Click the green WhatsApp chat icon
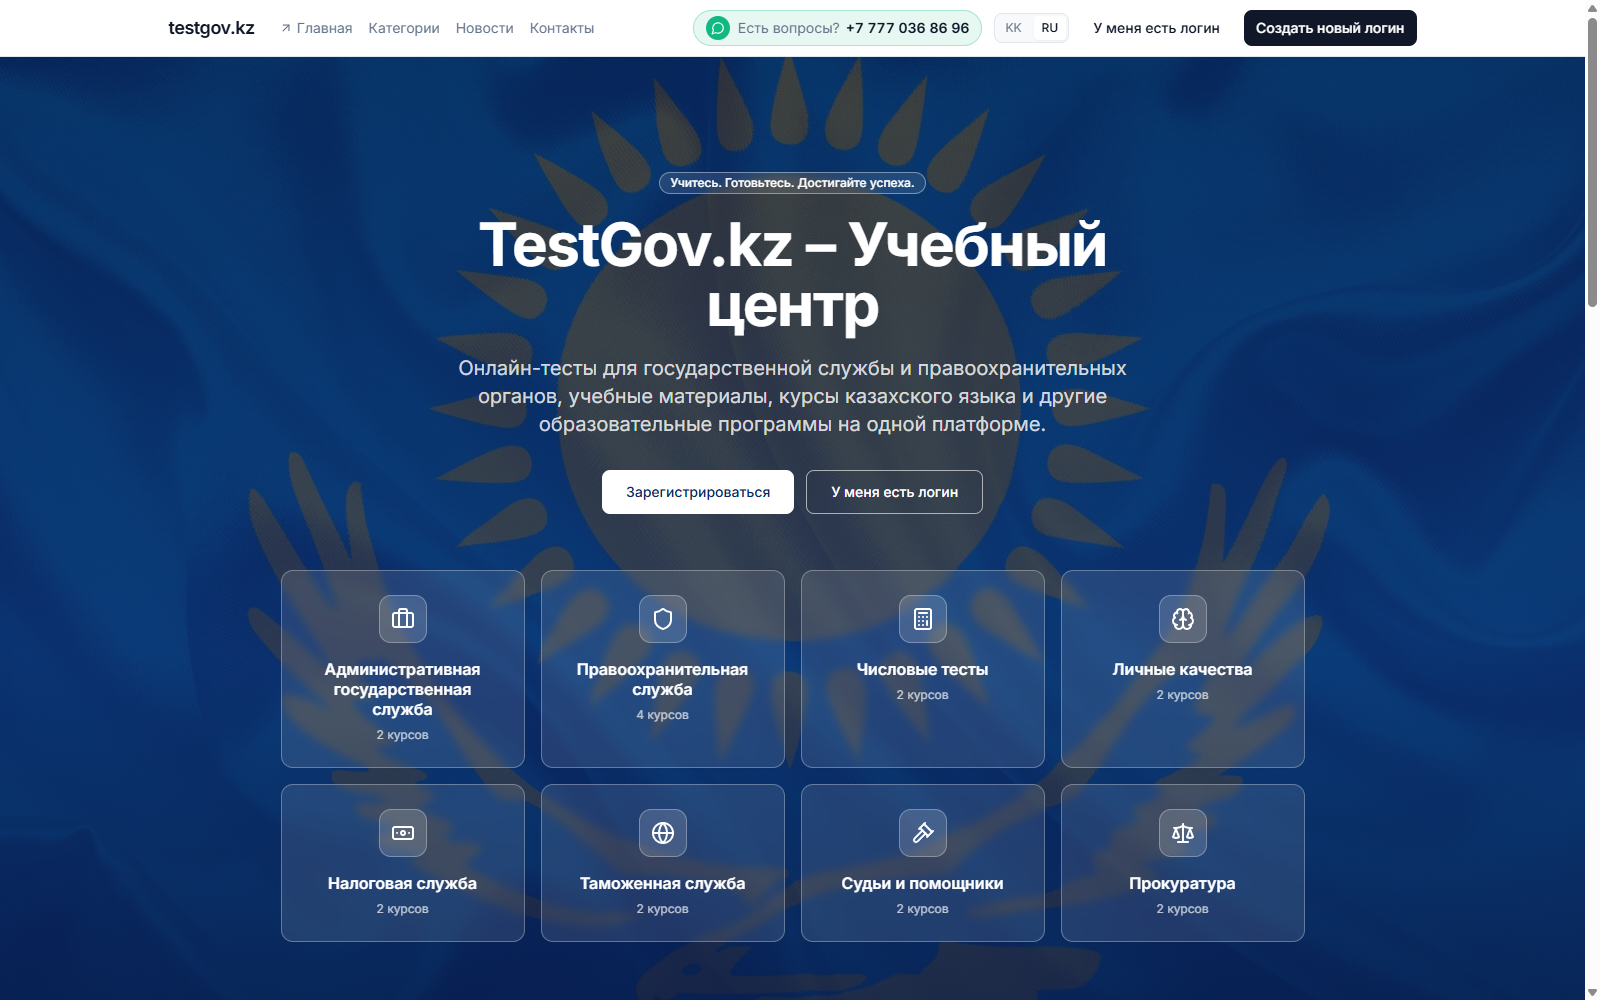This screenshot has height=1000, width=1600. tap(718, 28)
